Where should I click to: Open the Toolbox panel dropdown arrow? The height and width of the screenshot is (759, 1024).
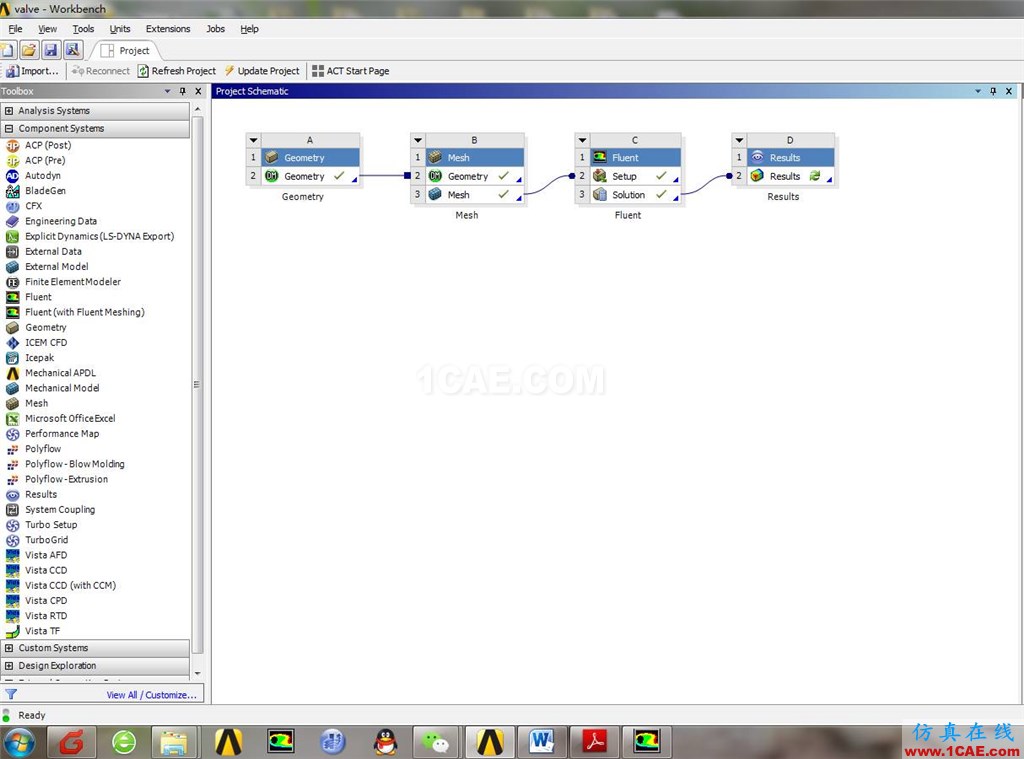167,91
